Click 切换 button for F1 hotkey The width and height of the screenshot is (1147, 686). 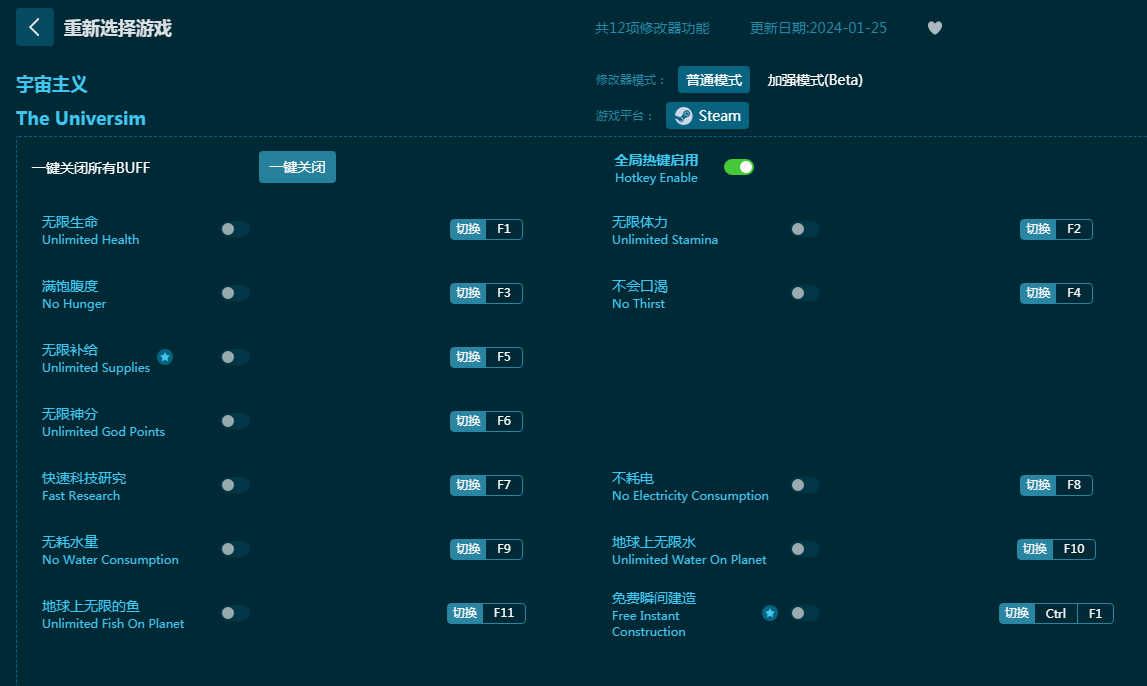[468, 229]
